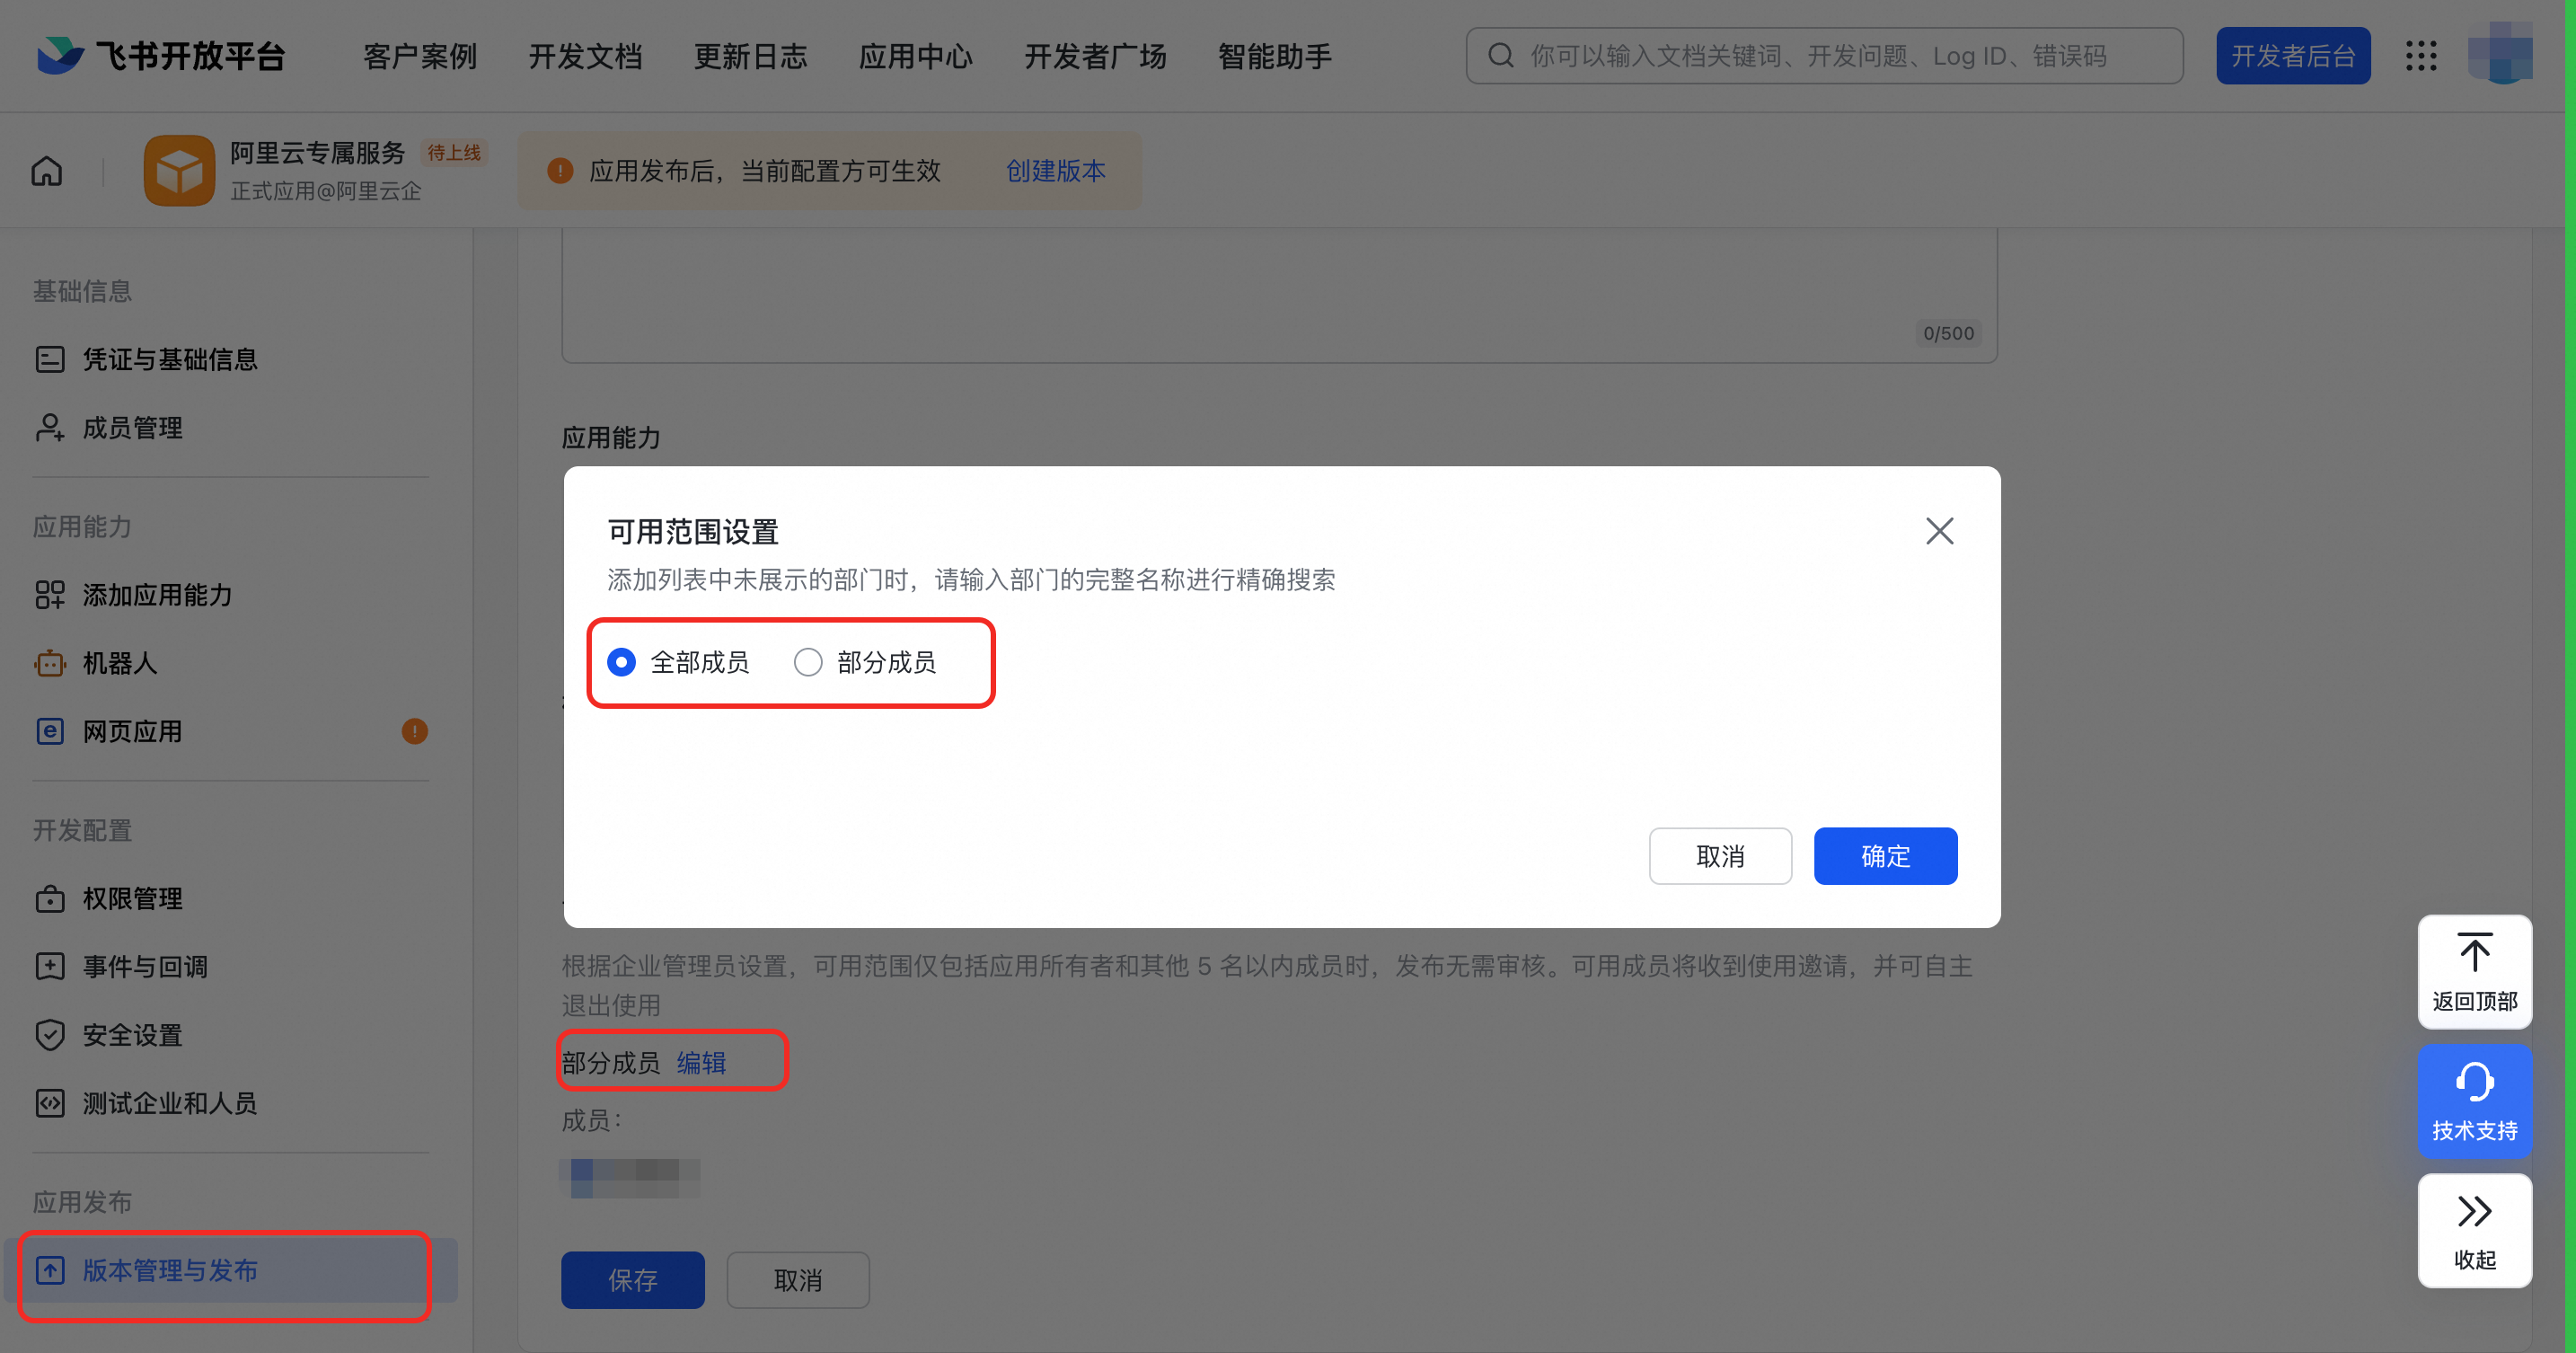This screenshot has height=1353, width=2576.
Task: Click the home icon in breadcrumb bar
Action: pos(47,171)
